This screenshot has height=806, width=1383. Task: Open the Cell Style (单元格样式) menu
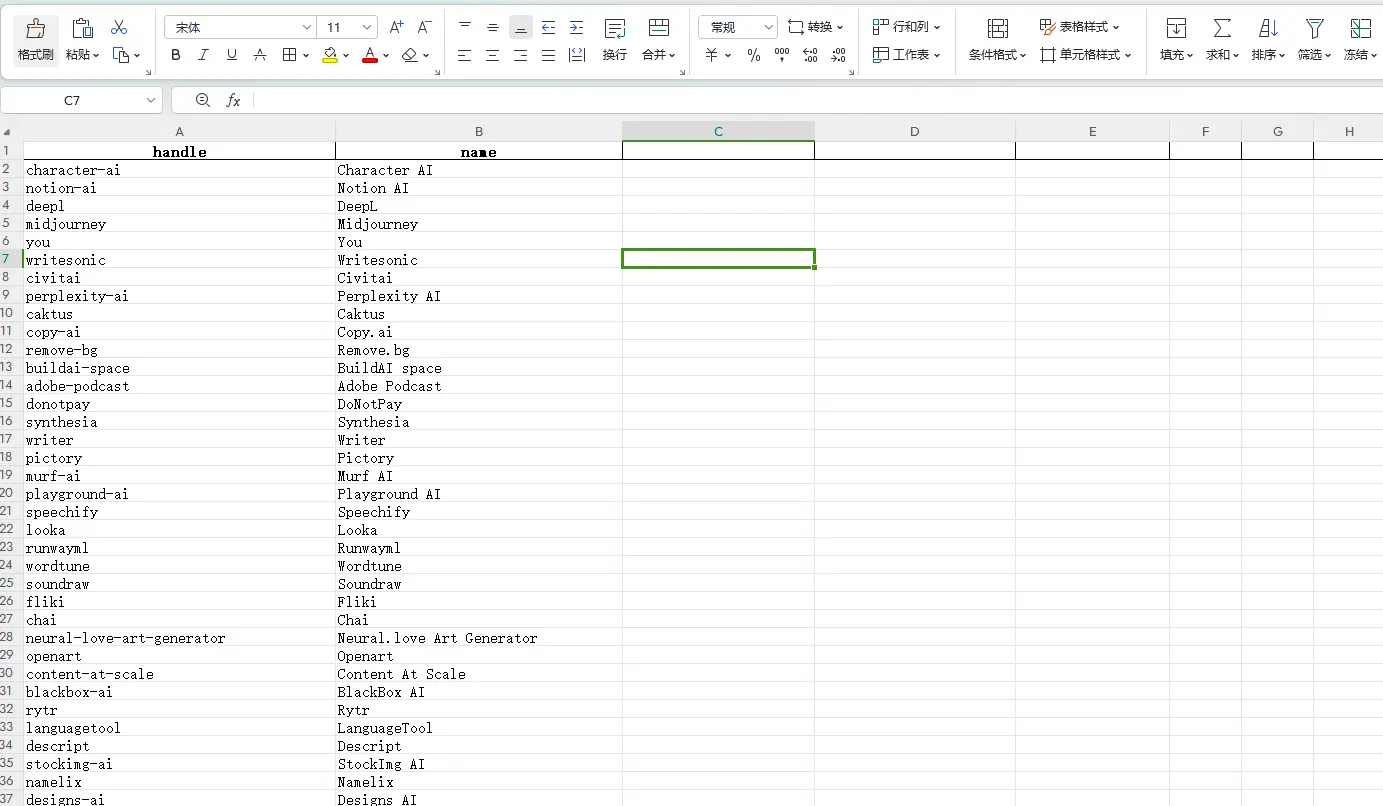pyautogui.click(x=1085, y=55)
